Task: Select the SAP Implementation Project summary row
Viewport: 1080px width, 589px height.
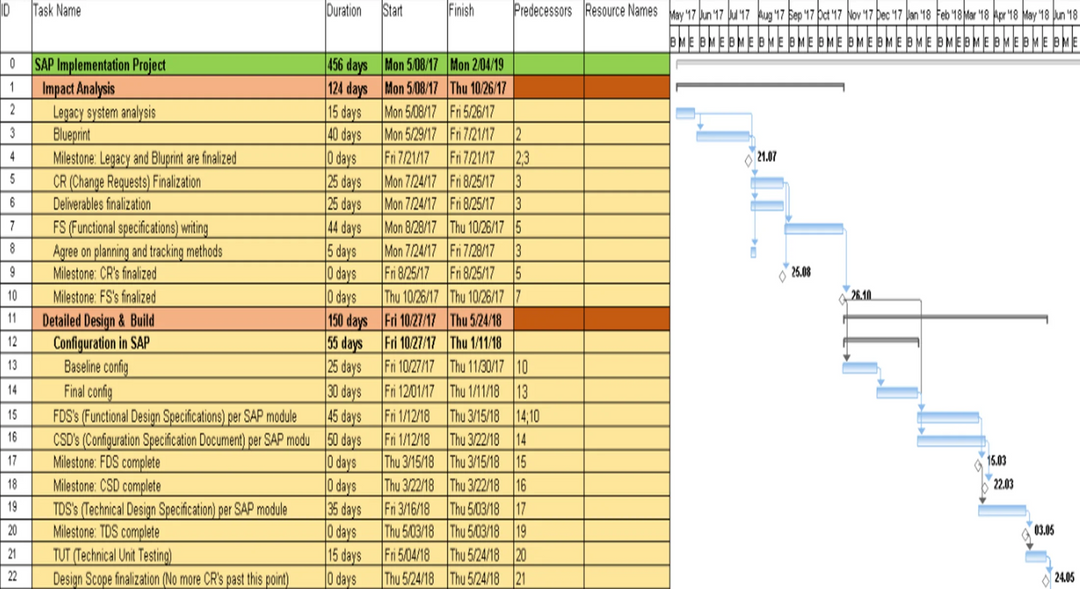Action: 100,65
